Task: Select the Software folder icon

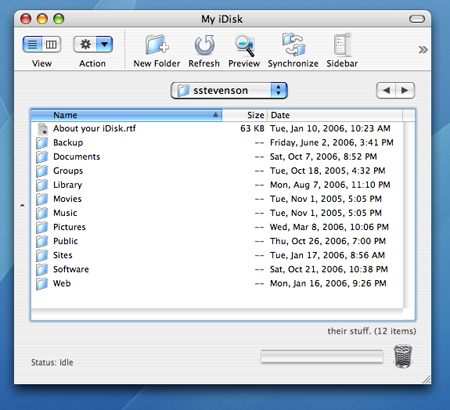Action: [42, 269]
